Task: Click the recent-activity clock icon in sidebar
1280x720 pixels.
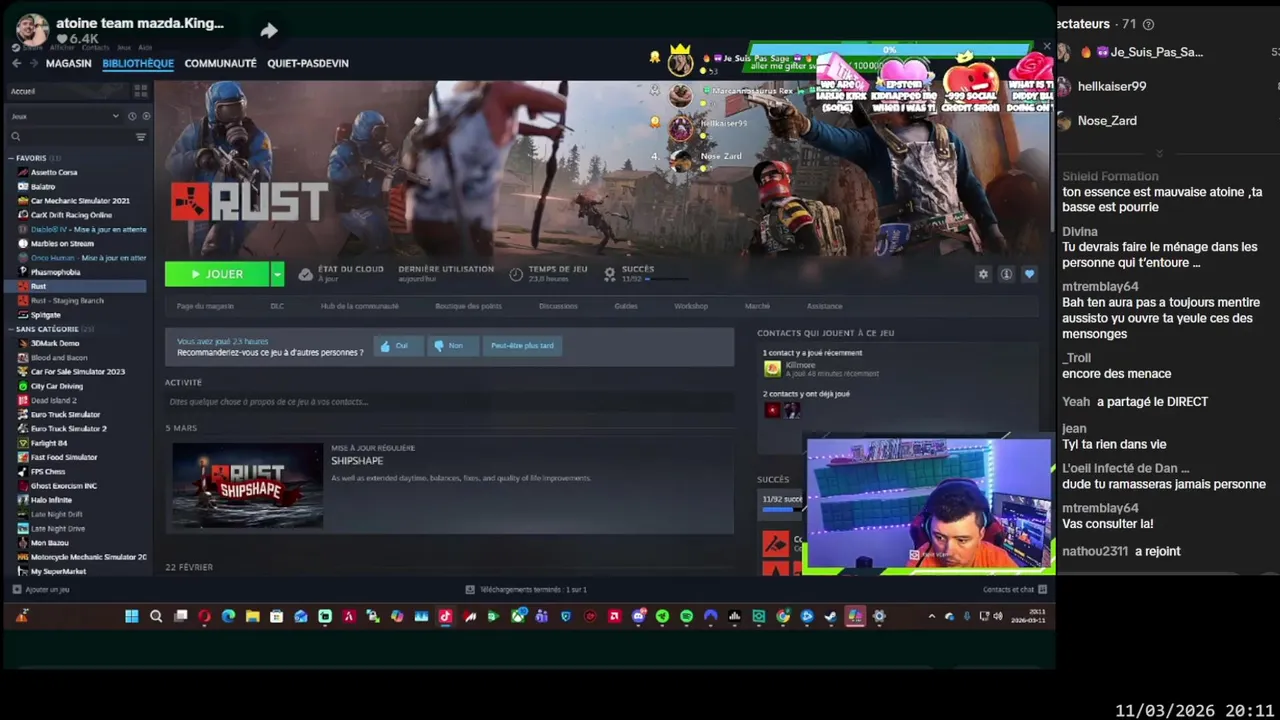Action: (x=132, y=116)
